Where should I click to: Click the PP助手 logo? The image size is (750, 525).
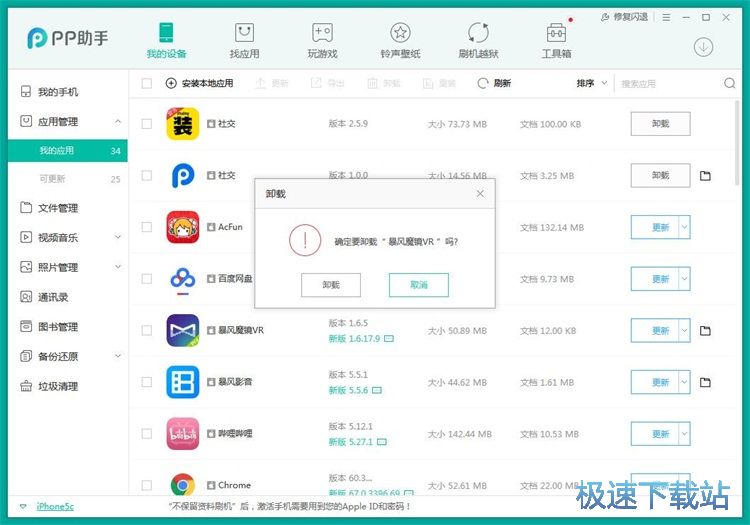tap(68, 38)
